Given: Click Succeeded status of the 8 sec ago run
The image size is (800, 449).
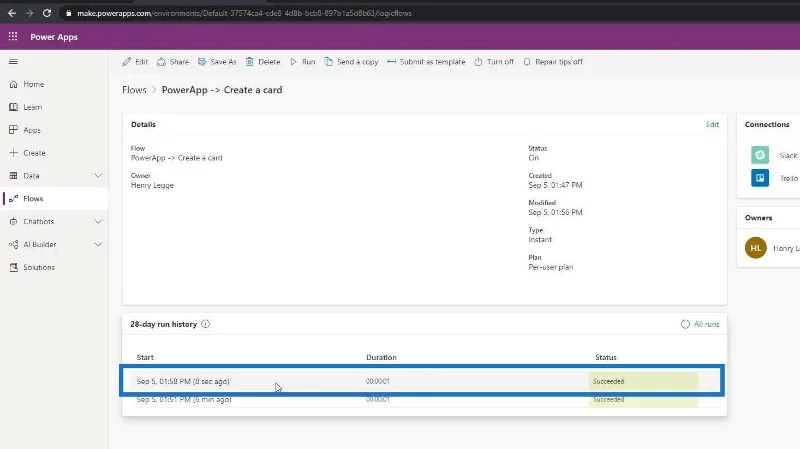Looking at the screenshot, I should click(x=608, y=381).
